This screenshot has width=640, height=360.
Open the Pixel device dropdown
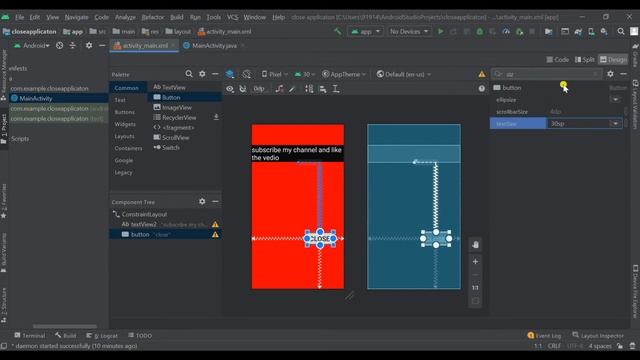pyautogui.click(x=275, y=74)
